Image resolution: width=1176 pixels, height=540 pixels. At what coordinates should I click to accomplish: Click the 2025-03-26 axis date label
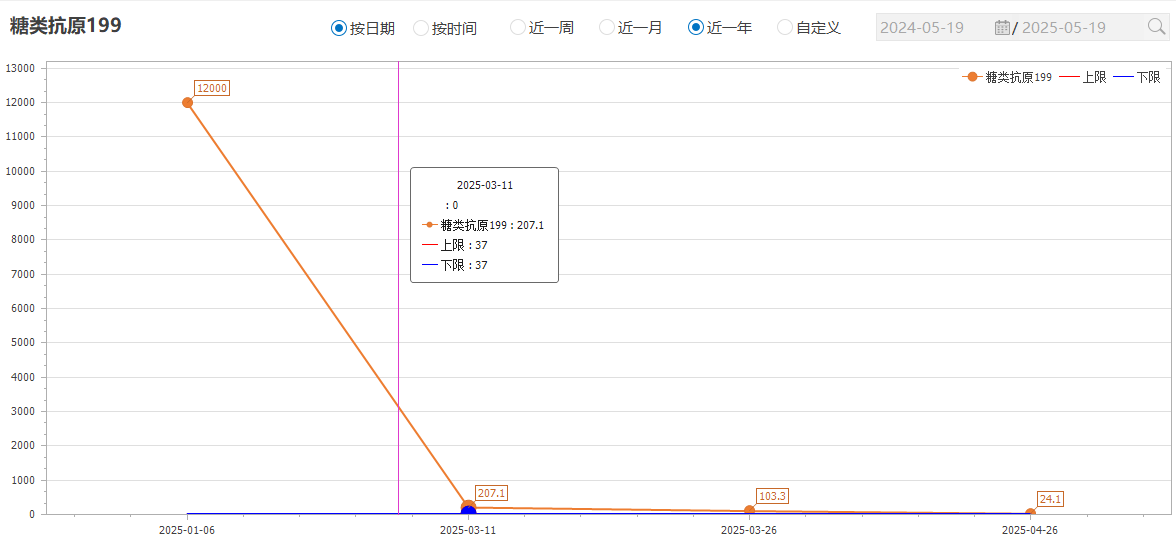[x=749, y=530]
